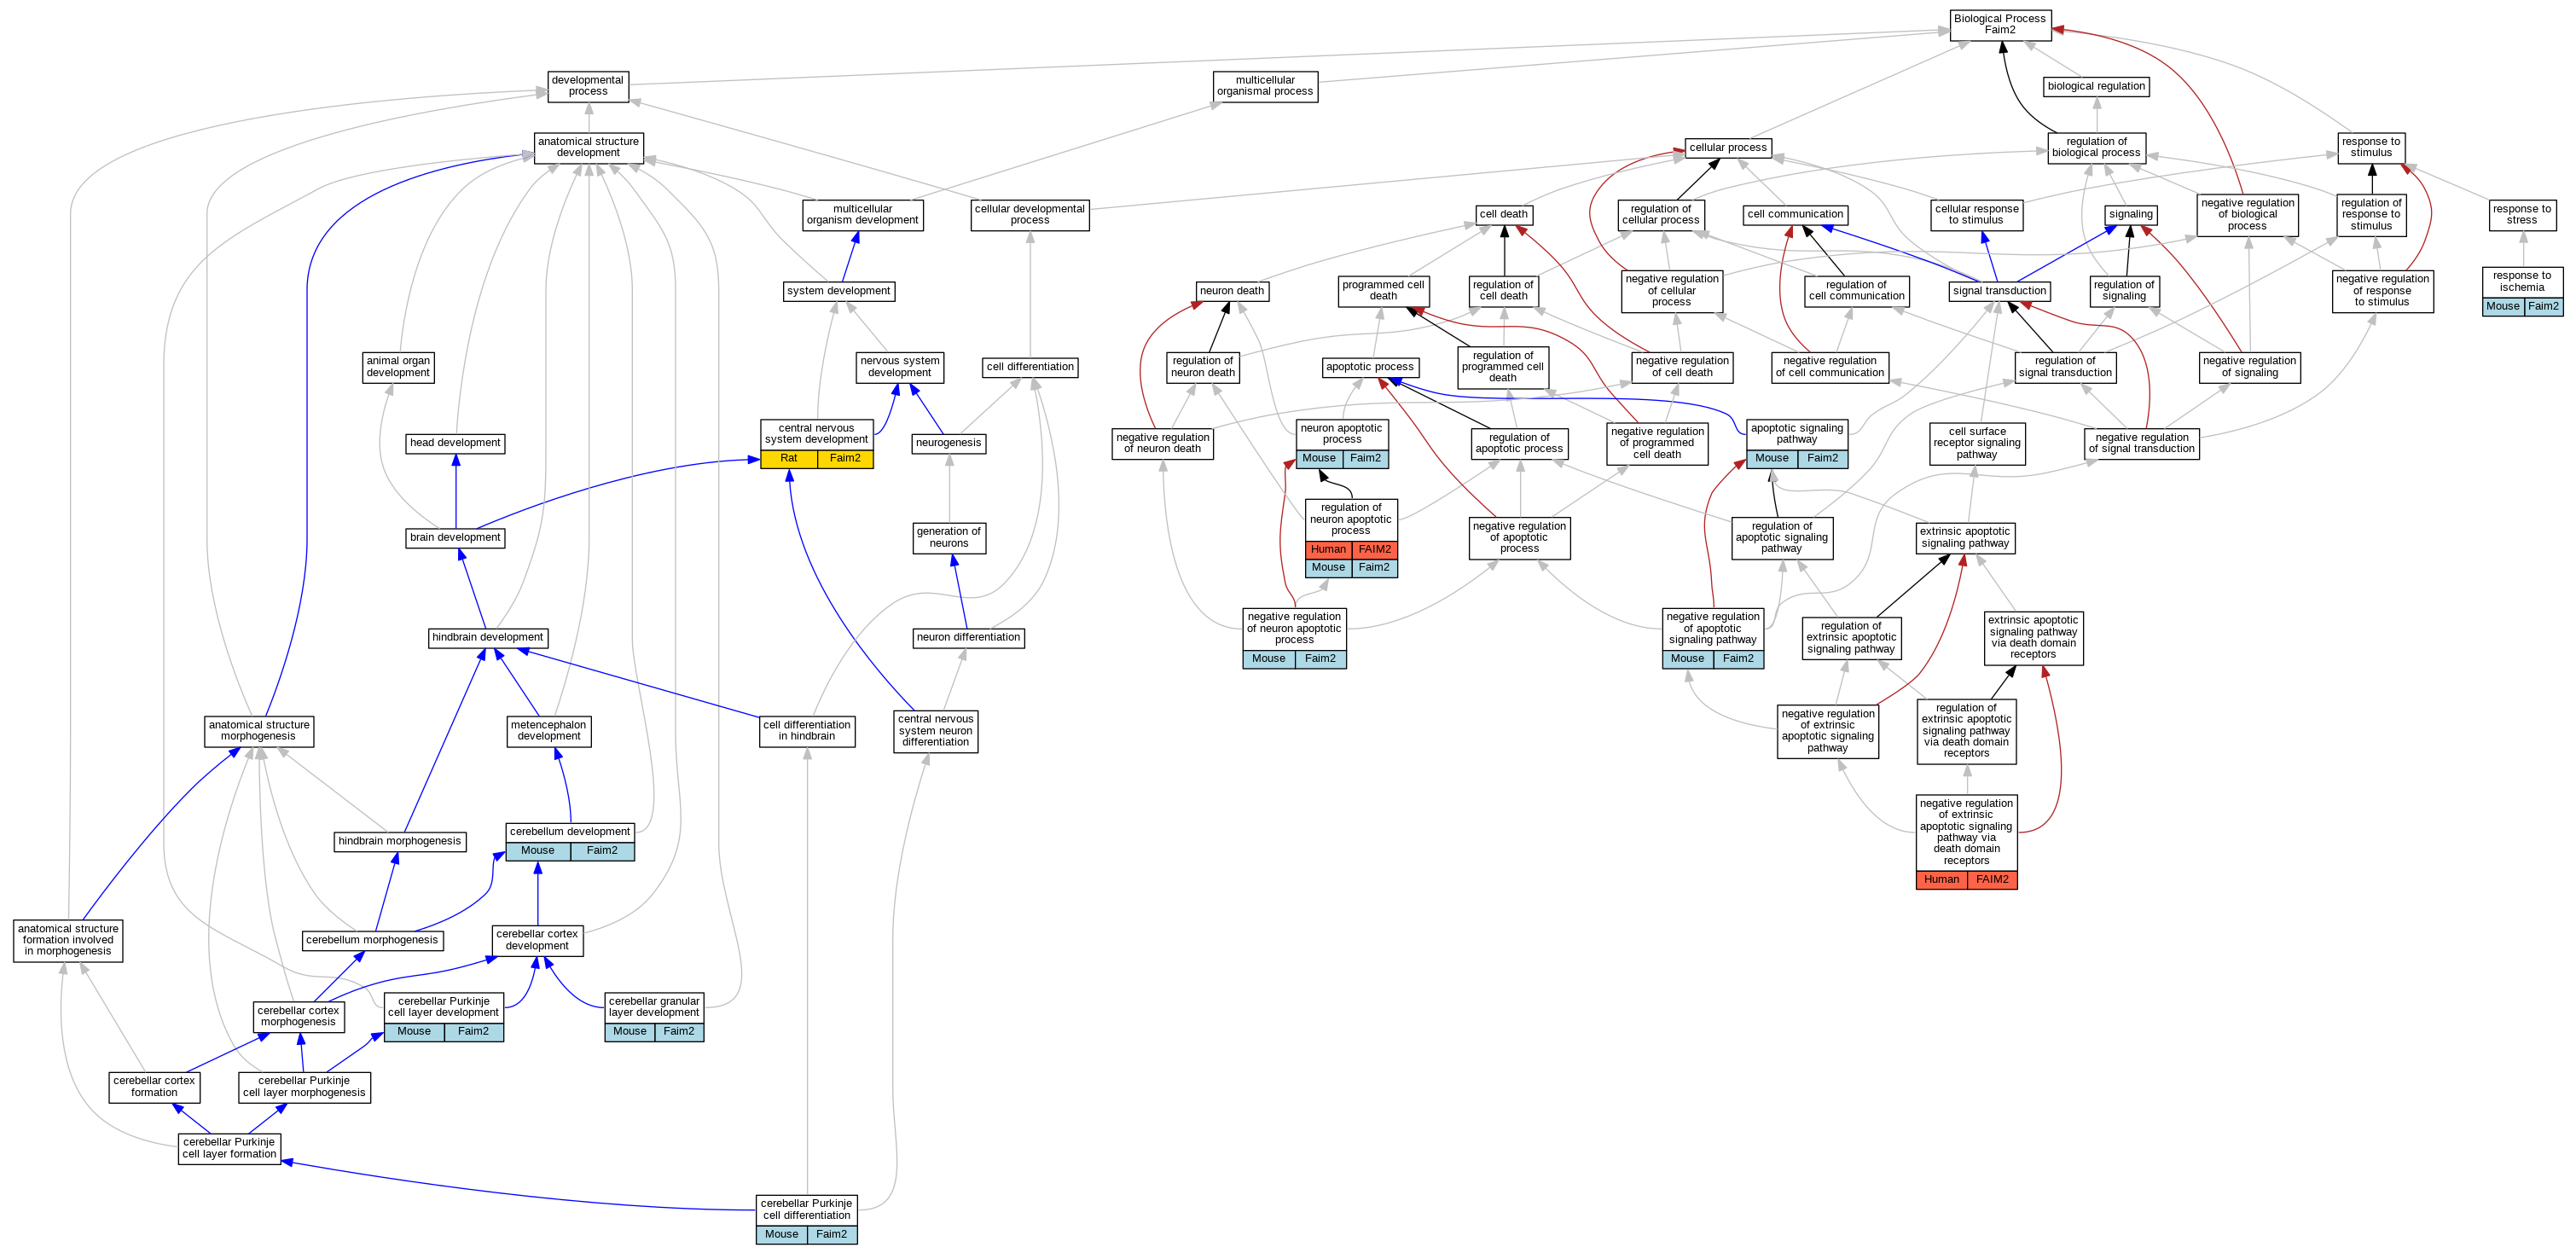
Task: Open the cerebellar Purkinje cell differentiation node
Action: (806, 1209)
